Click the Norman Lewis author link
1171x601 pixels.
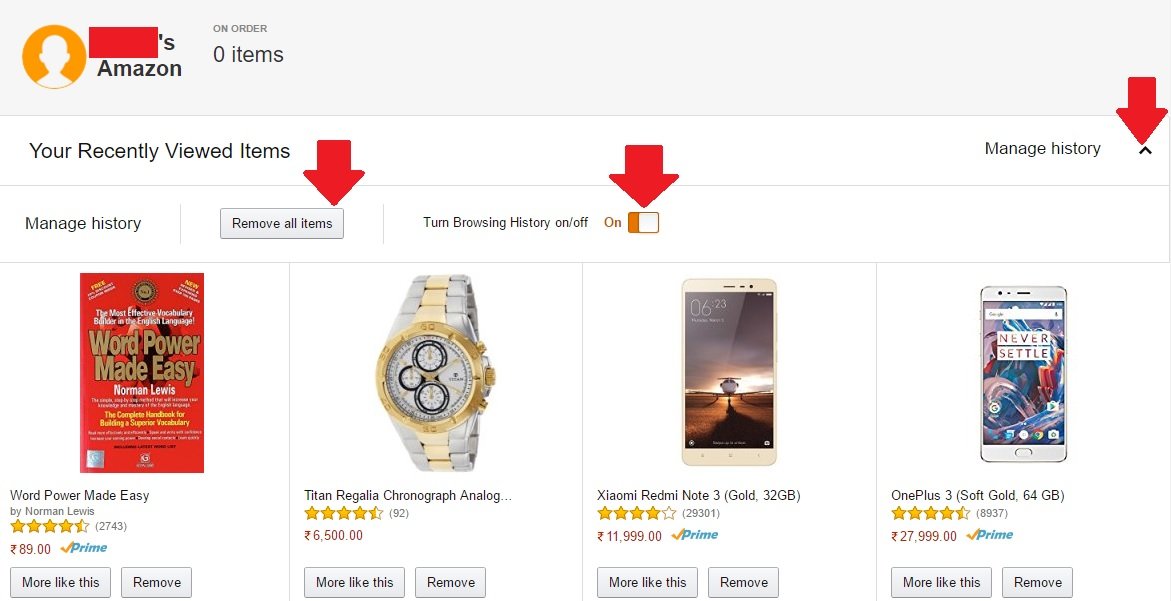(x=59, y=511)
